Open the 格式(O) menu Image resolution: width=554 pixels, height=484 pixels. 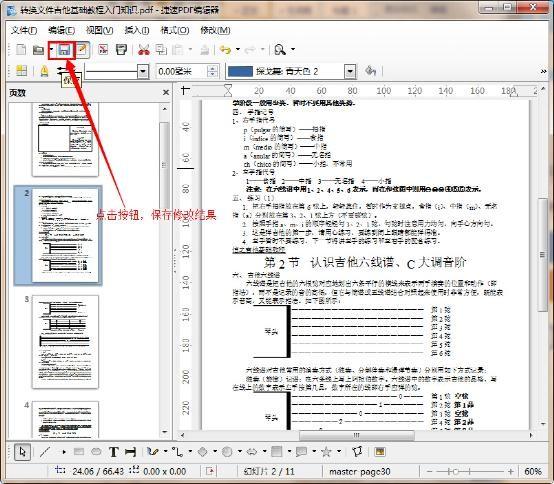point(175,31)
